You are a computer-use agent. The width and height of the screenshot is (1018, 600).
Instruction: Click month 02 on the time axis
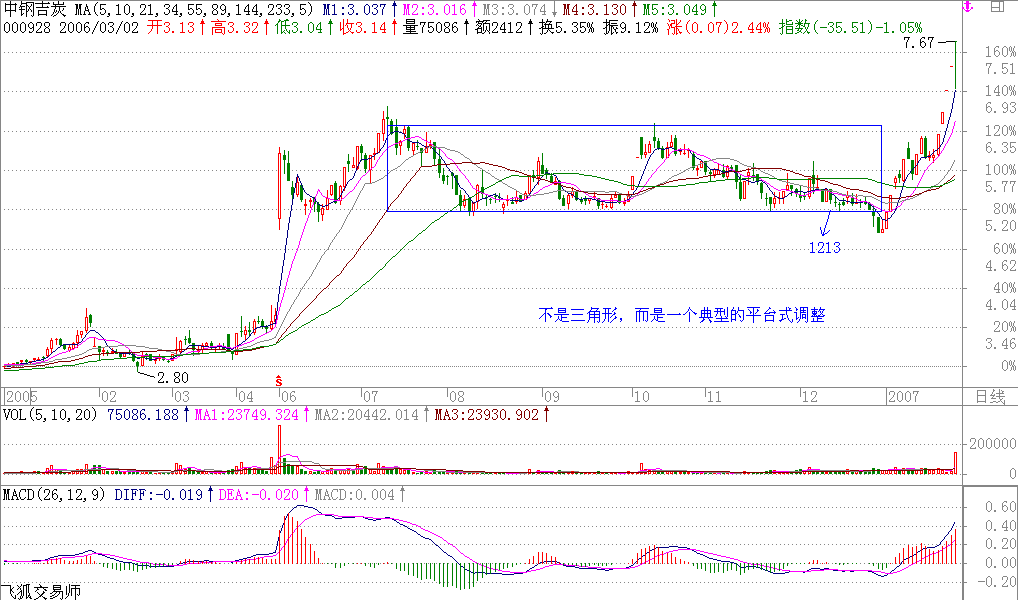pos(108,396)
